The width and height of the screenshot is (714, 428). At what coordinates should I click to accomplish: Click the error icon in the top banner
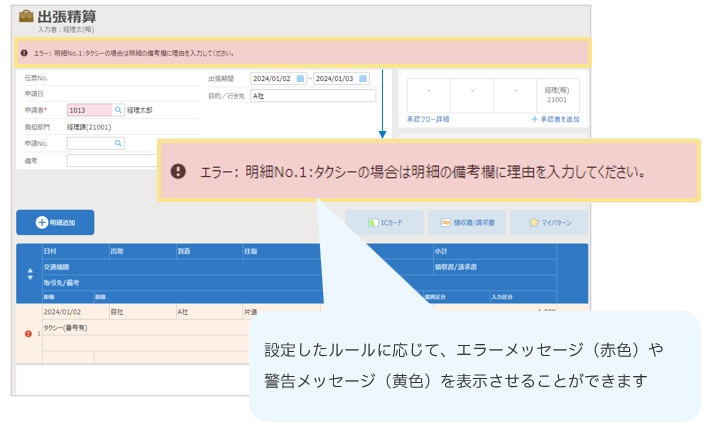point(24,53)
